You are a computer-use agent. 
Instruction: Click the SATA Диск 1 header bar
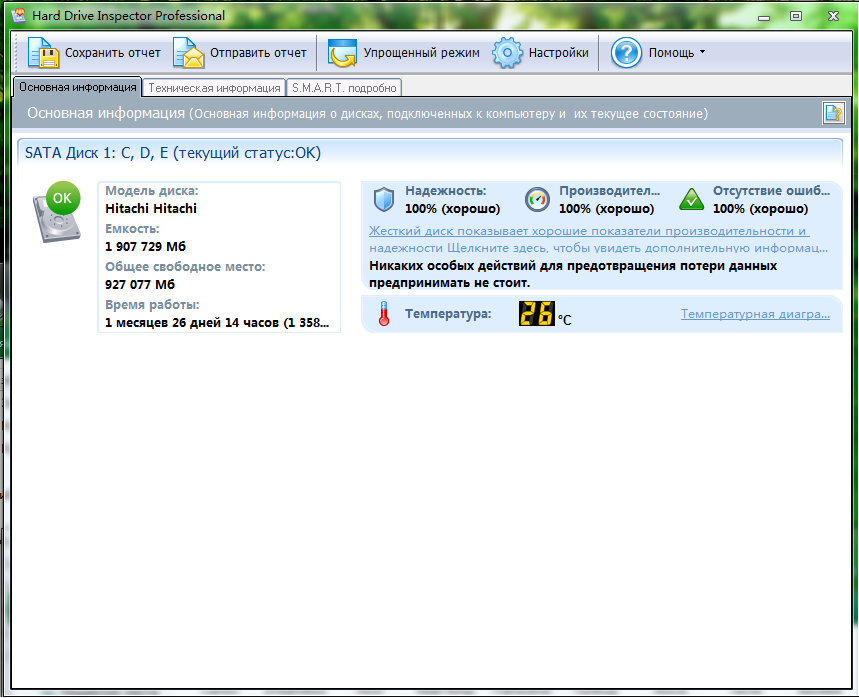[x=430, y=153]
